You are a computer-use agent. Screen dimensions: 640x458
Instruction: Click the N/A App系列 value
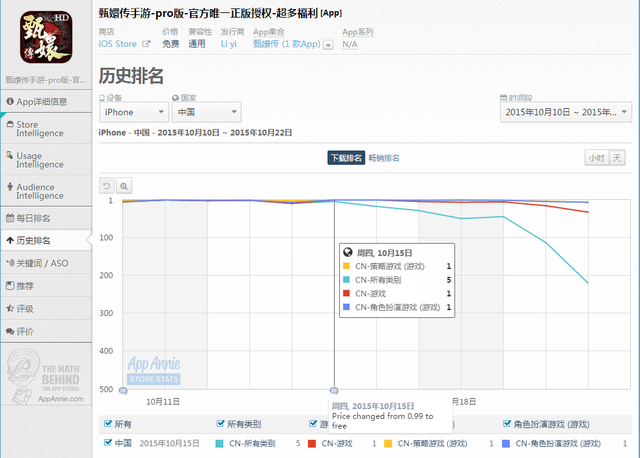(x=350, y=44)
